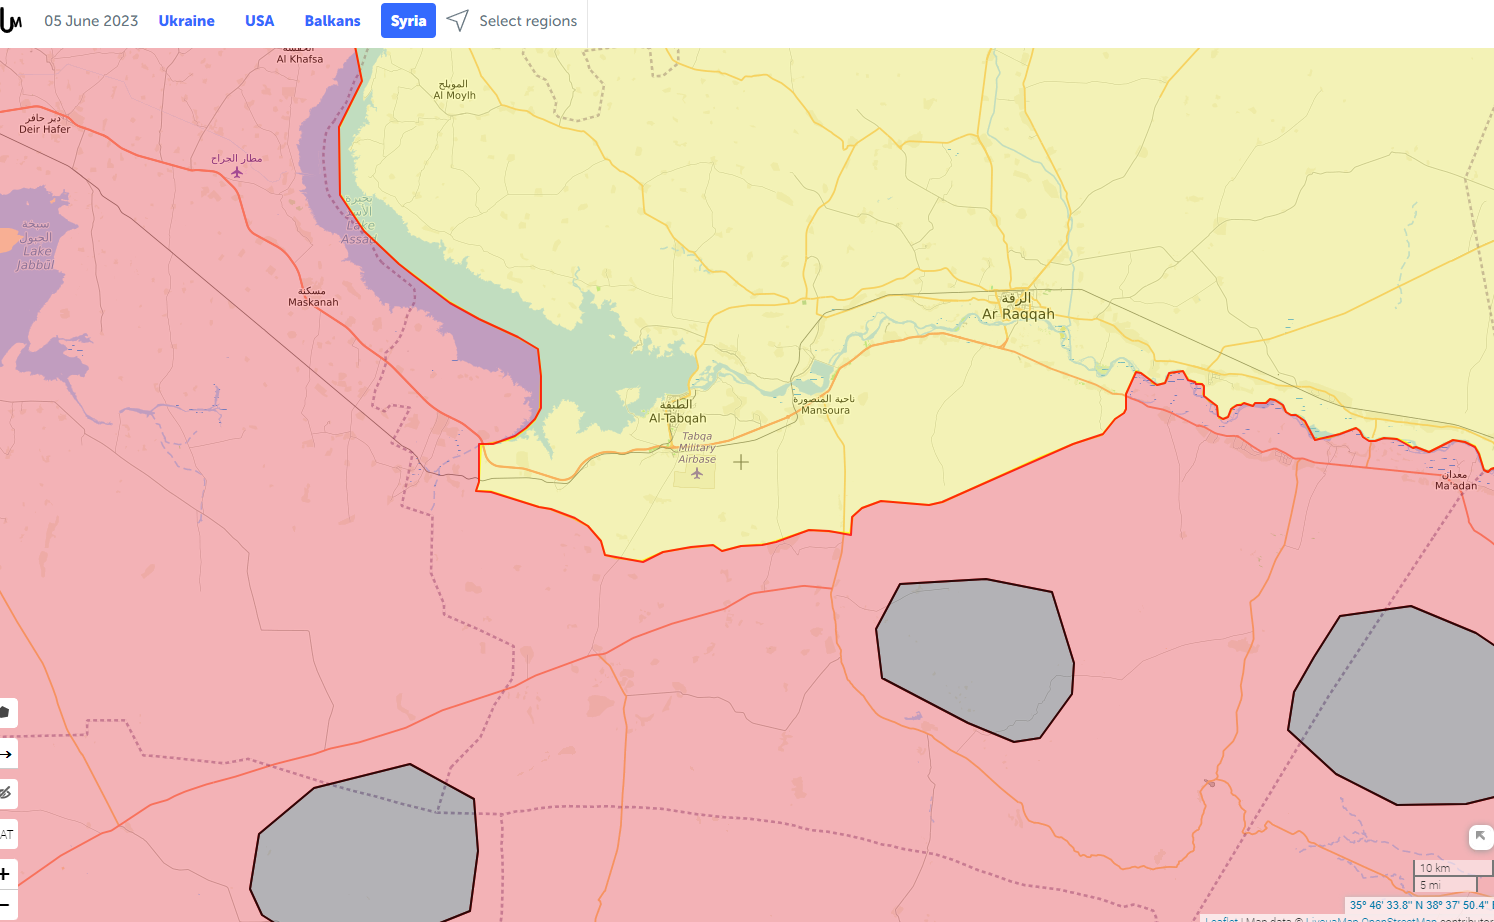Click the Liveuamap logo

pyautogui.click(x=11, y=20)
